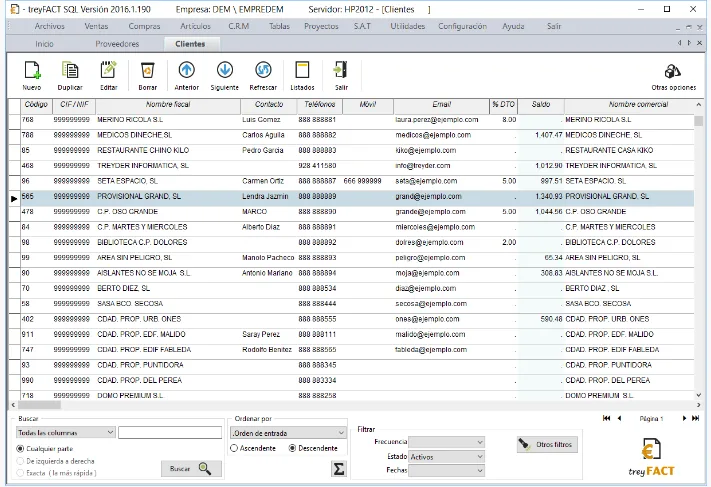
Task: Click horizontal scrollbar right arrow
Action: pyautogui.click(x=699, y=404)
